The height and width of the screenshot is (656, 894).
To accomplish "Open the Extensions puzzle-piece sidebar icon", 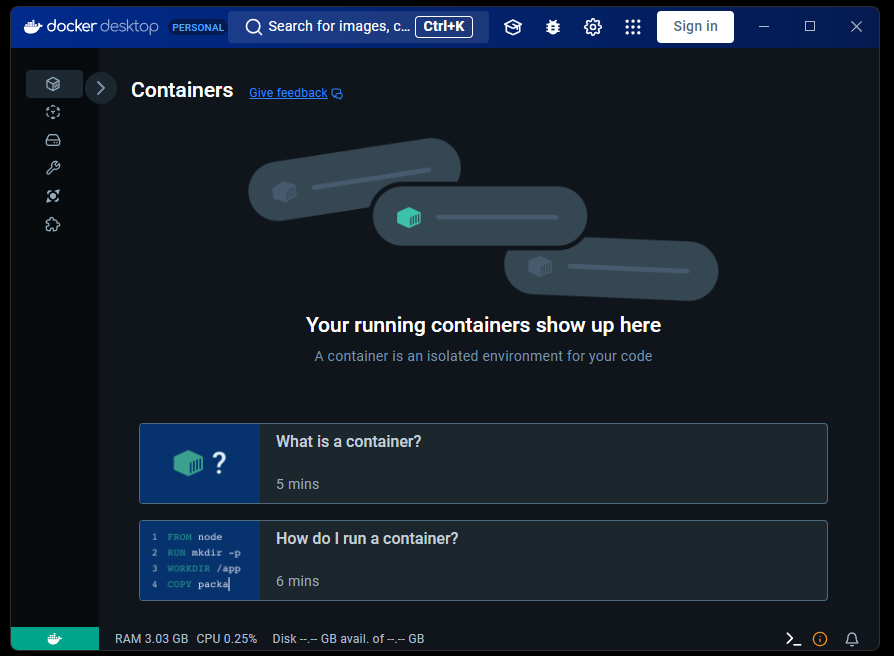I will pos(53,225).
